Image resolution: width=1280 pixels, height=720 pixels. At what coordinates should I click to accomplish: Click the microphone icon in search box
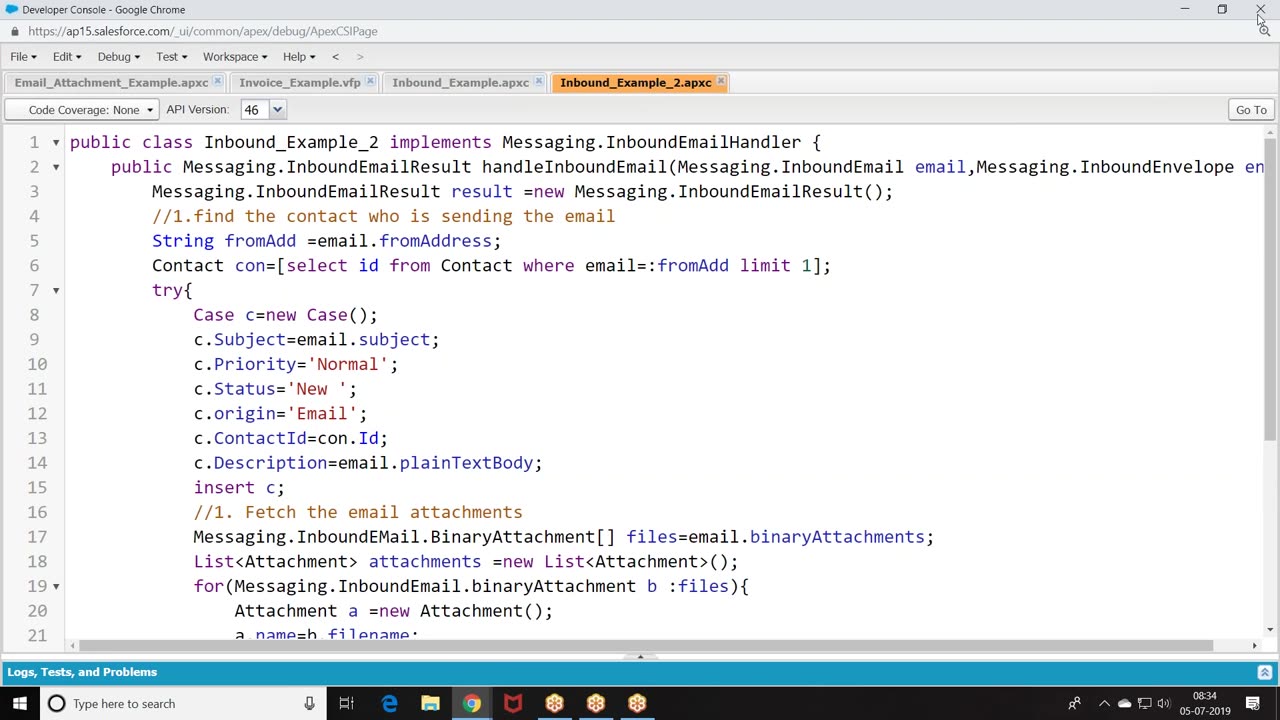click(309, 704)
